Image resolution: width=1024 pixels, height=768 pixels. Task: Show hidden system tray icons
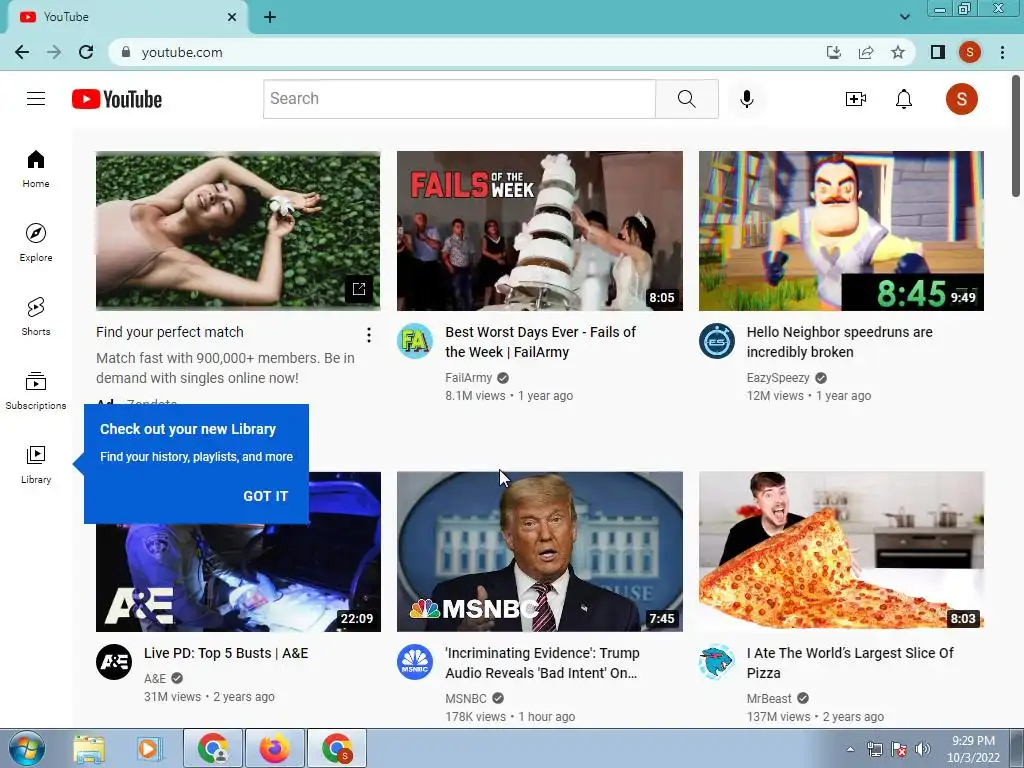(850, 749)
